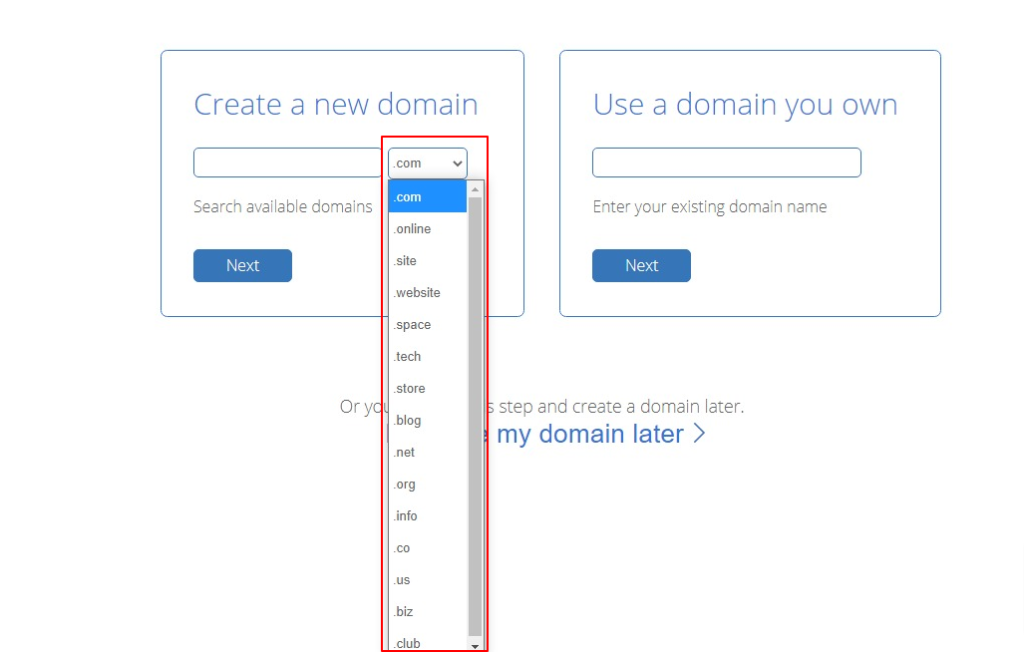
Task: Click Next under Use a domain you own
Action: coord(641,265)
